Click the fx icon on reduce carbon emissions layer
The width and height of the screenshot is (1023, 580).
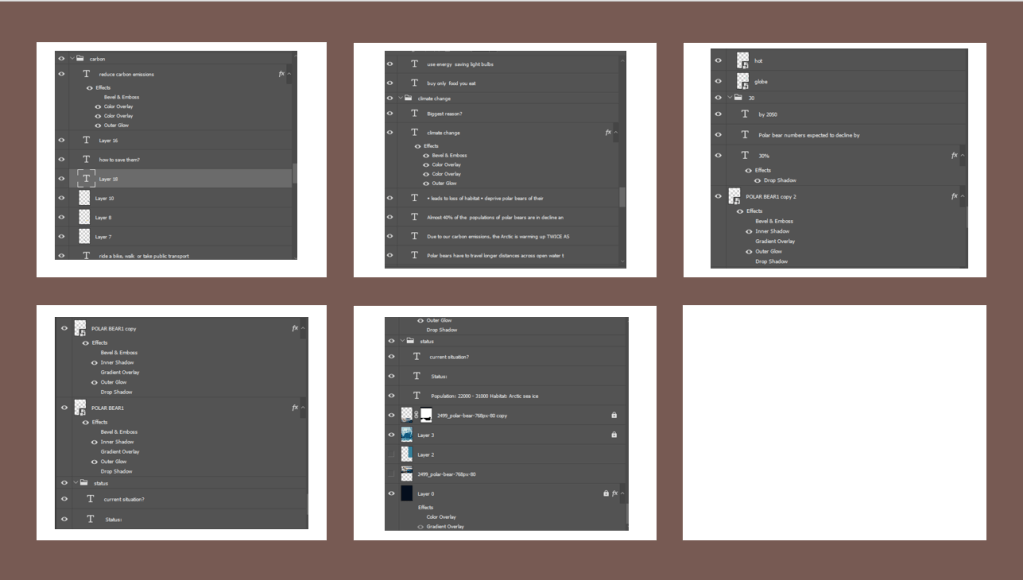coord(281,74)
